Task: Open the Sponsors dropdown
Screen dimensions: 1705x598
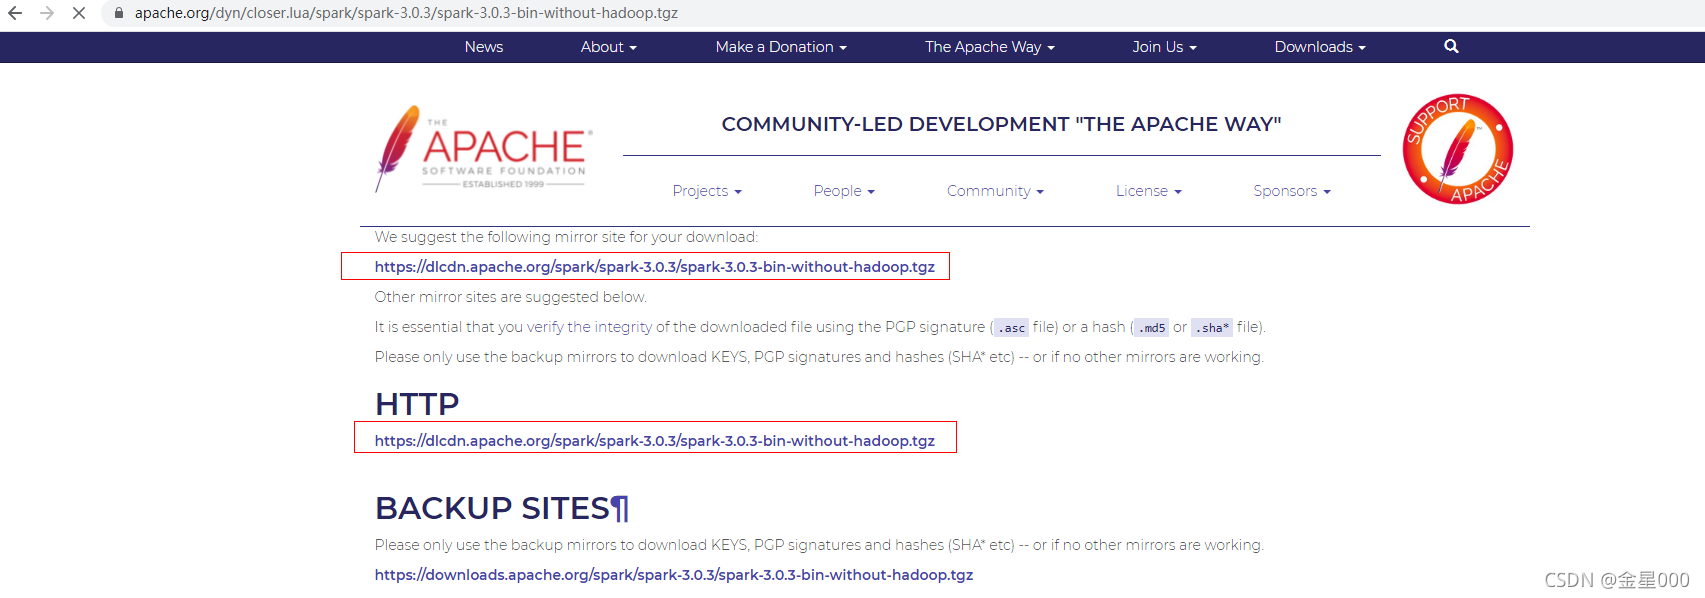Action: point(1291,191)
